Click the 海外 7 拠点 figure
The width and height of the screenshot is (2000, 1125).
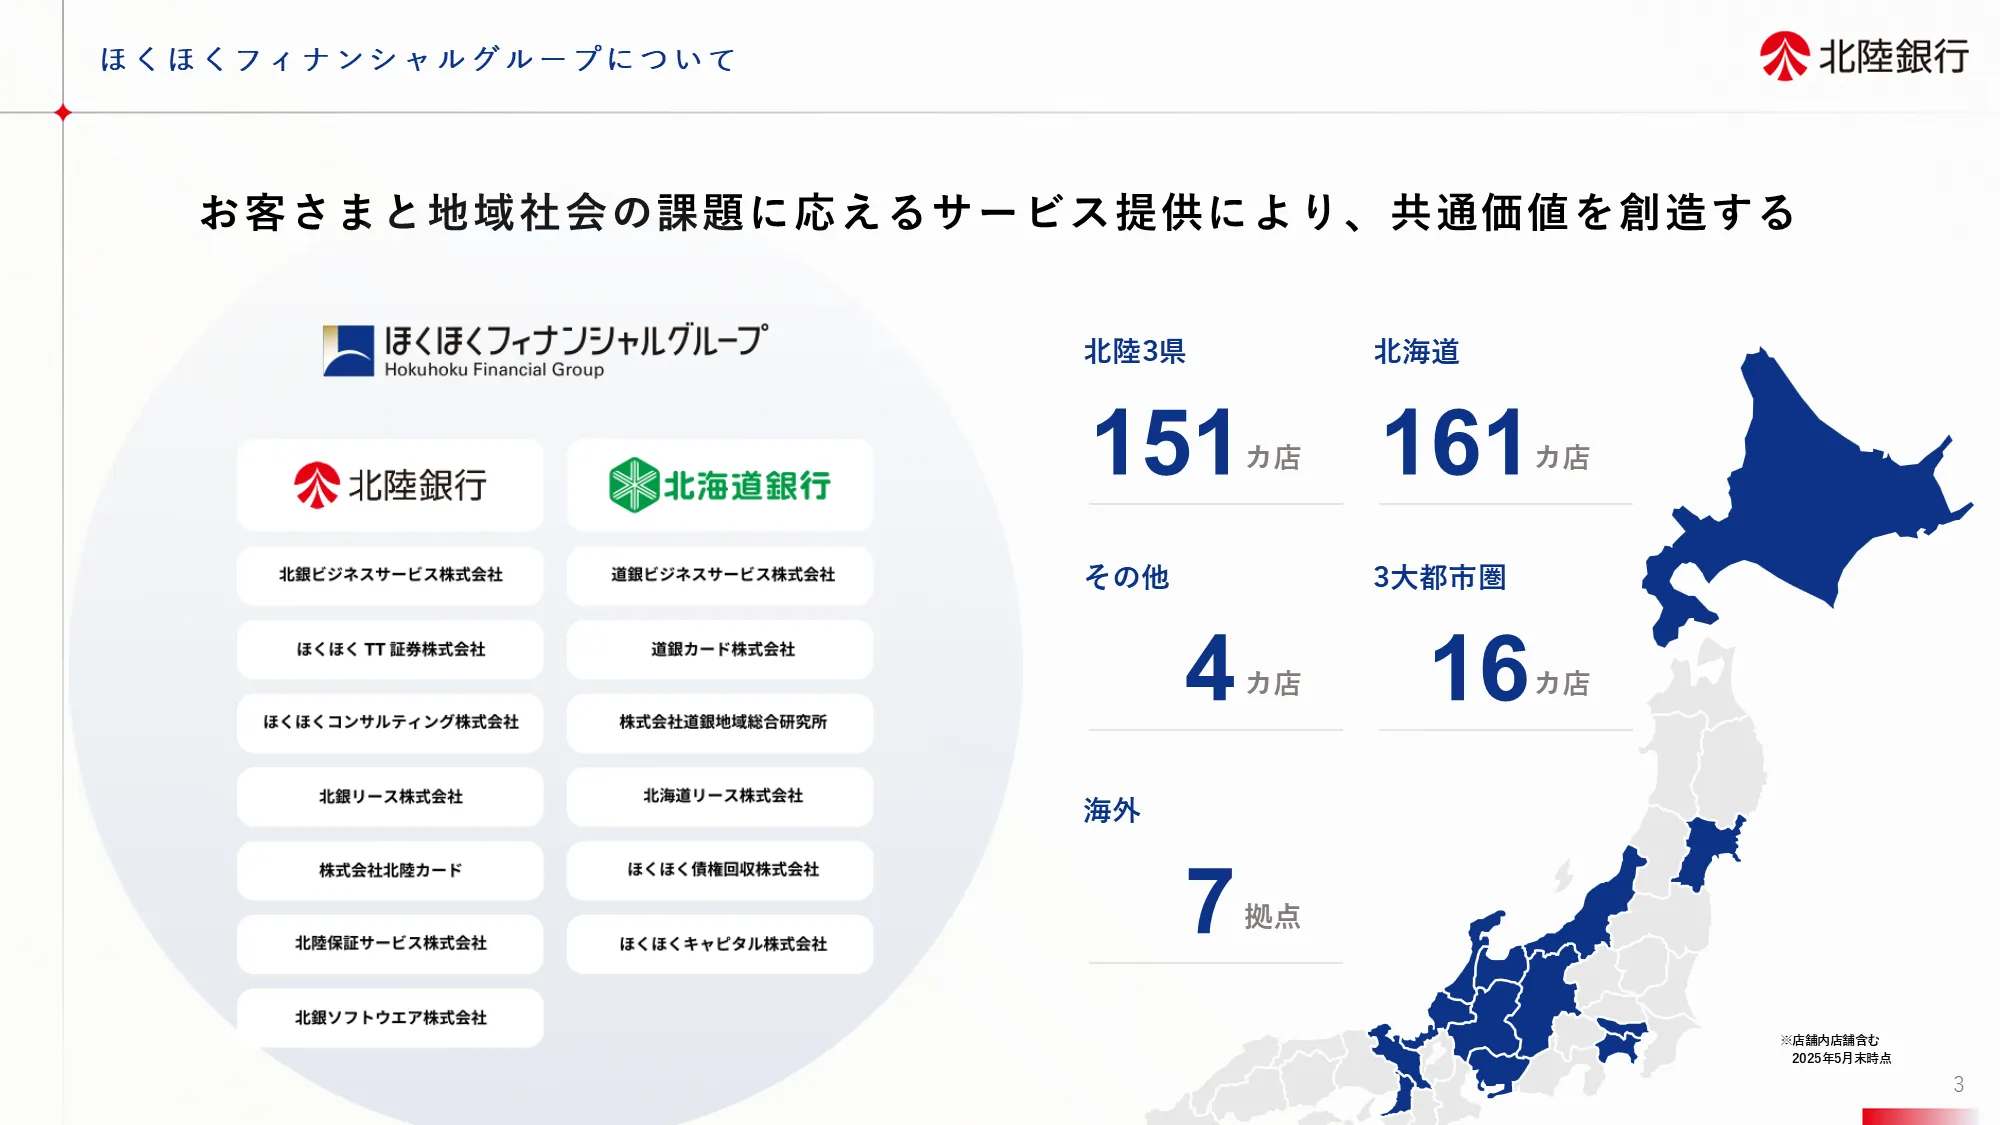(1210, 902)
